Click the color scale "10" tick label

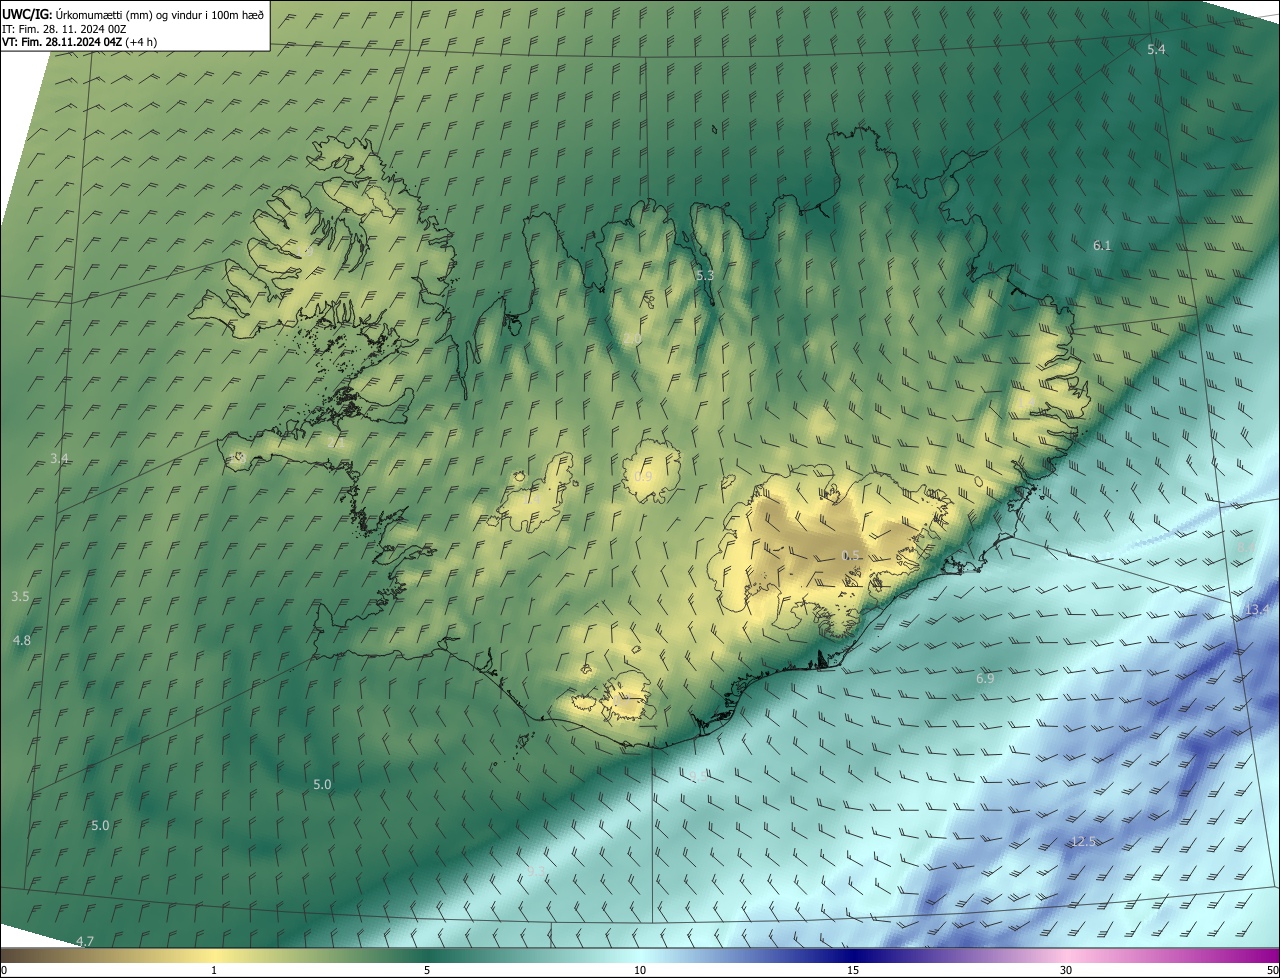pos(640,970)
